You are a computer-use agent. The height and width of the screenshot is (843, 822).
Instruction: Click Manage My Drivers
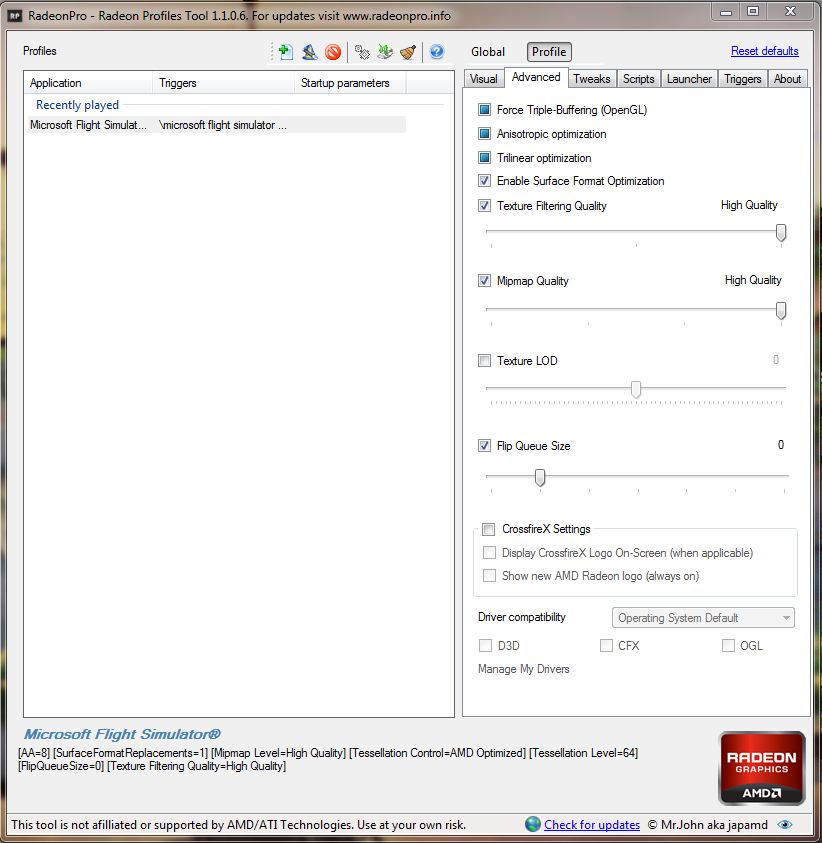[524, 669]
